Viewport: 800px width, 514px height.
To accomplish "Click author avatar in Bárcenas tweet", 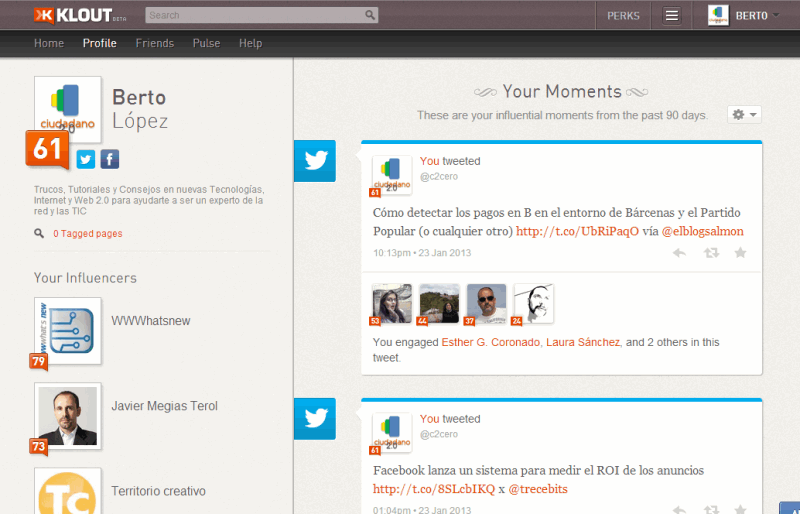I will click(392, 175).
